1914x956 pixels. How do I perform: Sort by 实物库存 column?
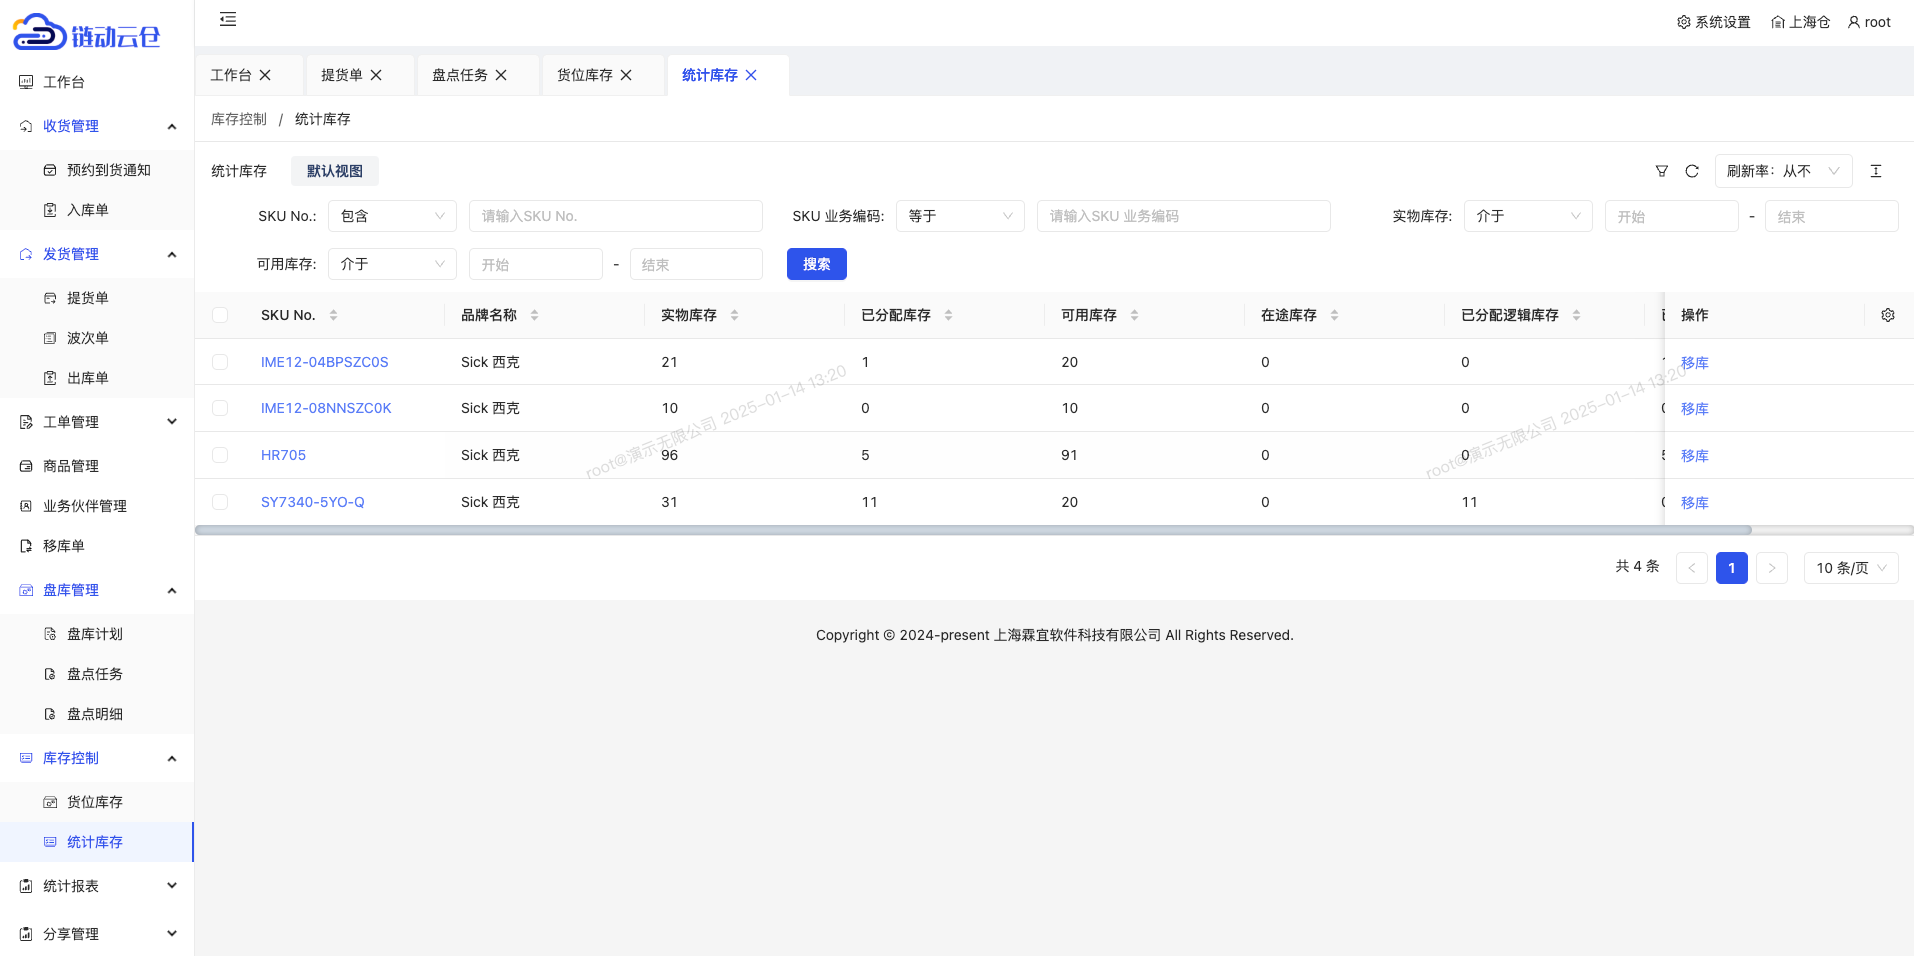point(734,315)
